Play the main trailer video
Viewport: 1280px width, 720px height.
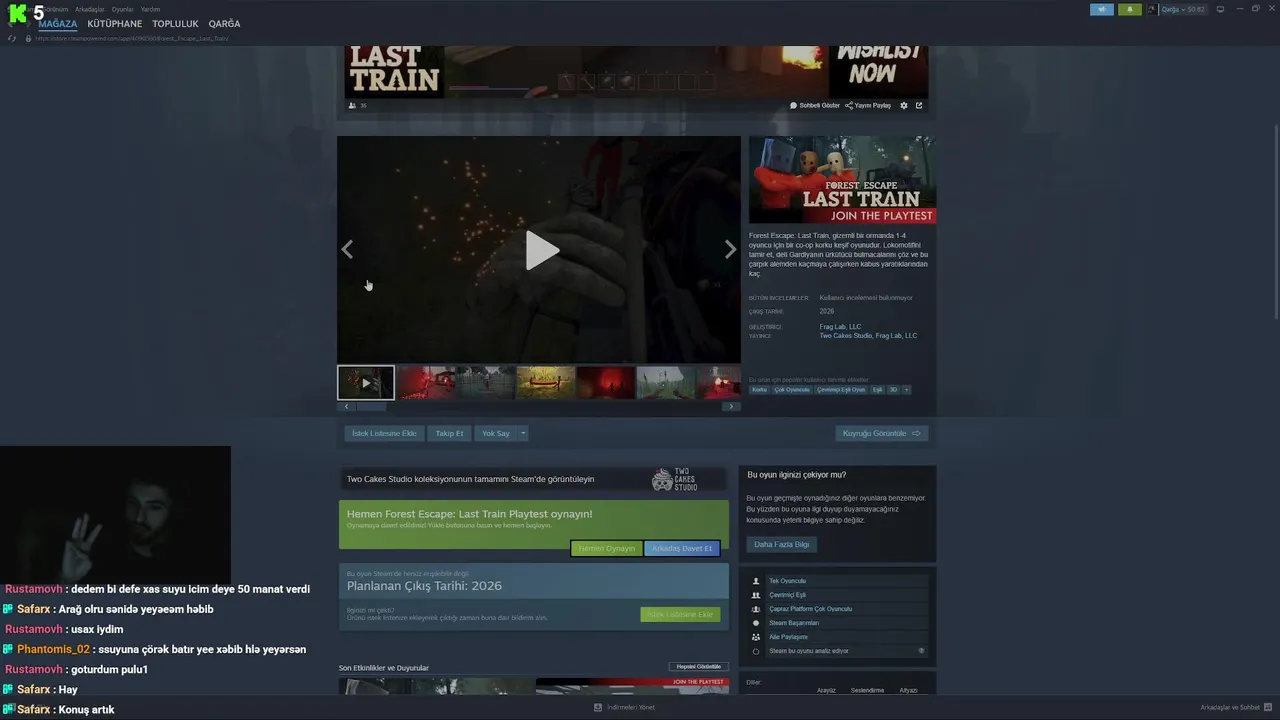542,250
